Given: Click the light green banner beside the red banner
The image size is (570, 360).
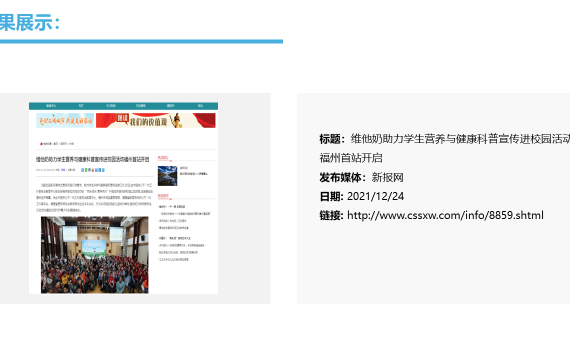Looking at the screenshot, I should point(65,120).
